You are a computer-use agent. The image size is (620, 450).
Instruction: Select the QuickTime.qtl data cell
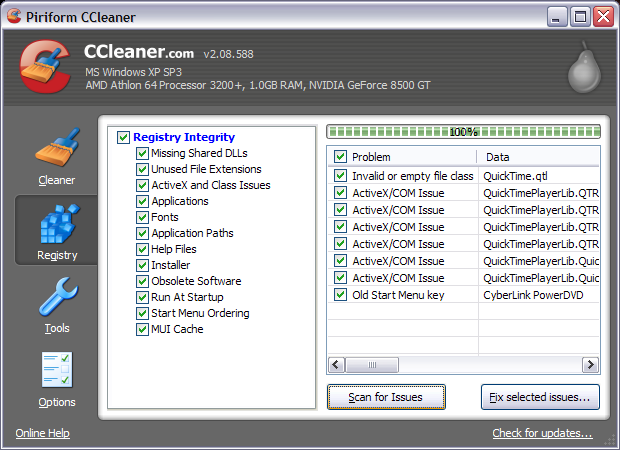pos(515,176)
